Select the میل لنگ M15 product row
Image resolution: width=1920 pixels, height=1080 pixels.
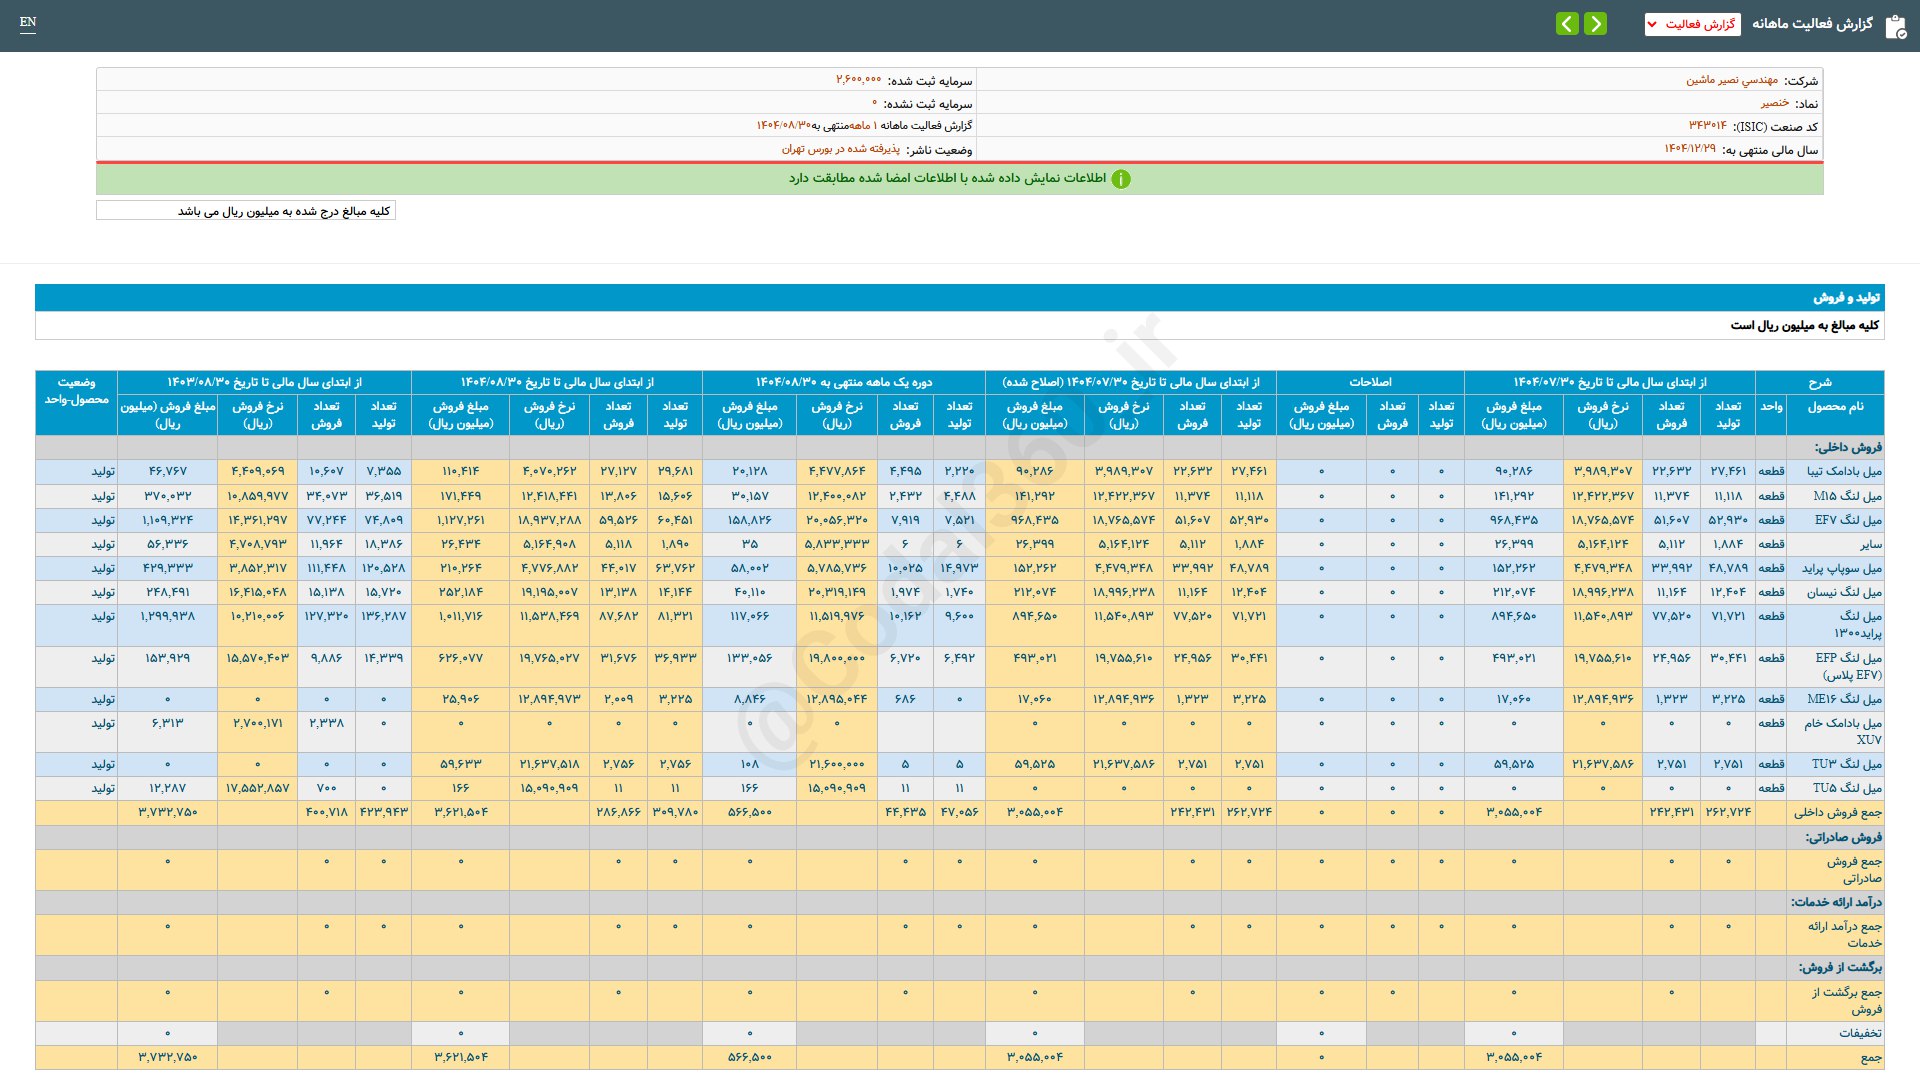(x=1847, y=496)
